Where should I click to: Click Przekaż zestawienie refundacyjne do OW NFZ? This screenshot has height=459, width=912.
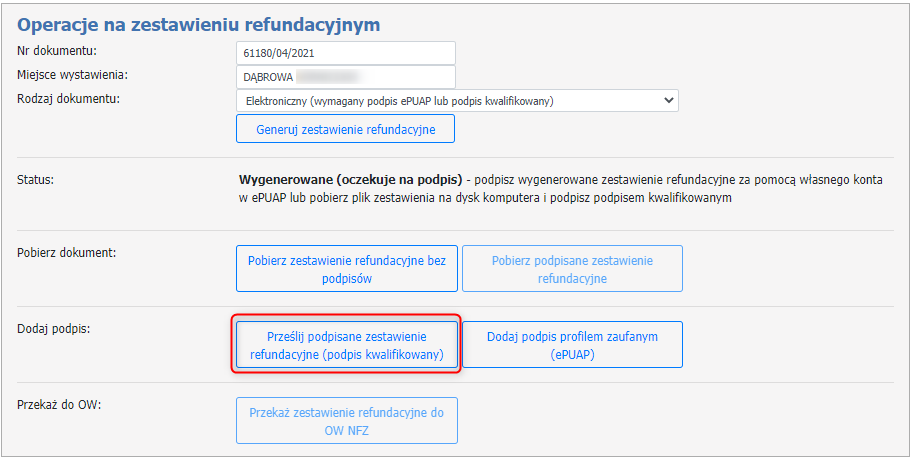click(x=347, y=420)
